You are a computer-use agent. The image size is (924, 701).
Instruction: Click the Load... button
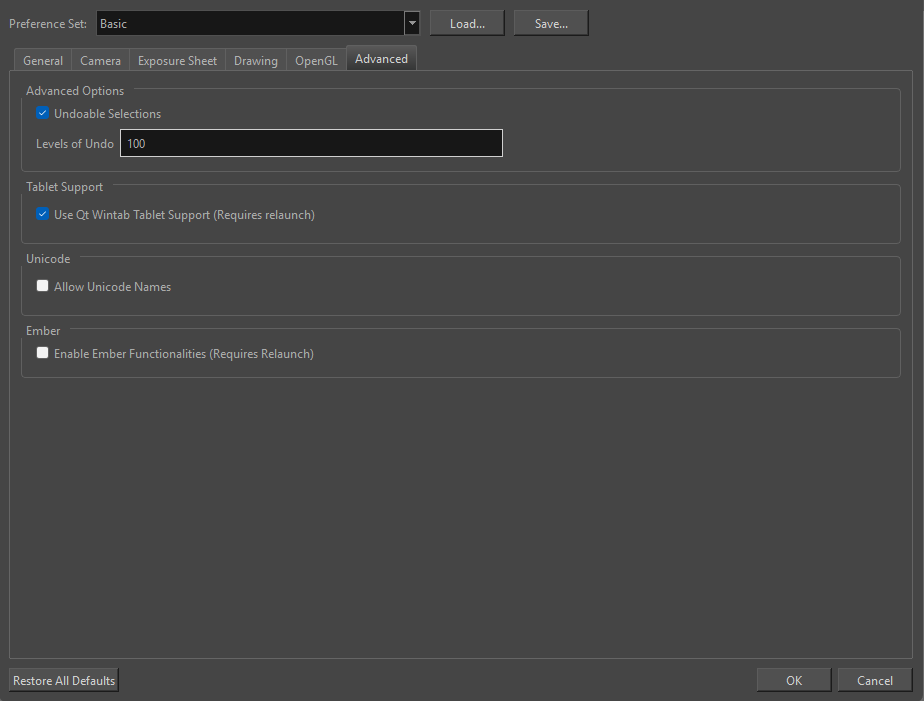[467, 24]
